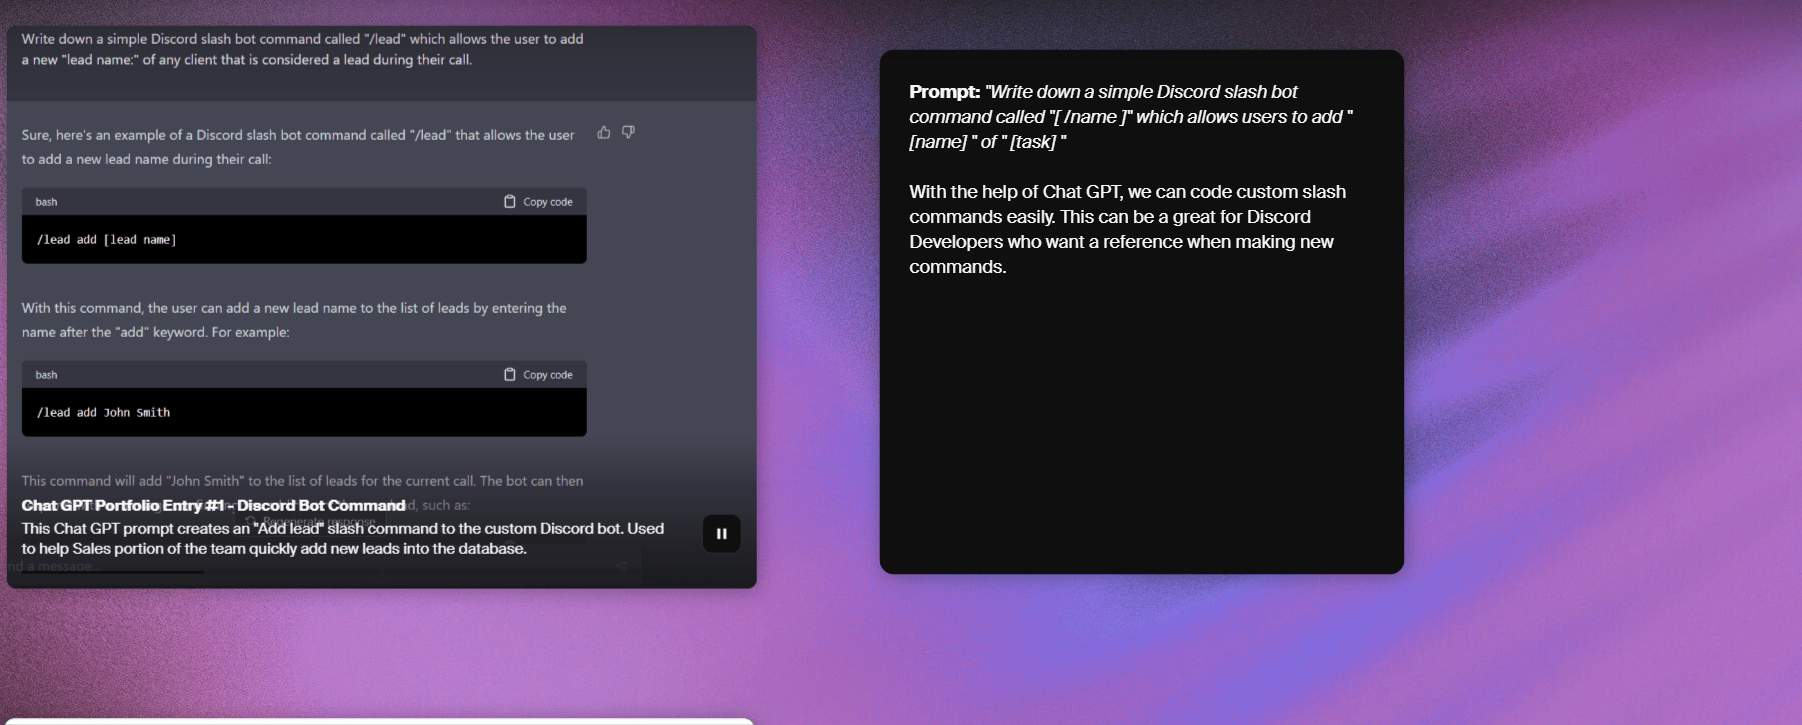Click the 'With the help of Chat GPT' paragraph
The width and height of the screenshot is (1802, 725).
pyautogui.click(x=1127, y=229)
